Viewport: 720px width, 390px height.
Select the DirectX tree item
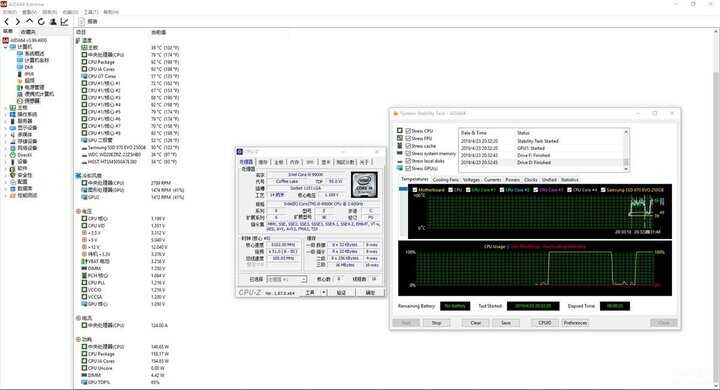(x=21, y=155)
